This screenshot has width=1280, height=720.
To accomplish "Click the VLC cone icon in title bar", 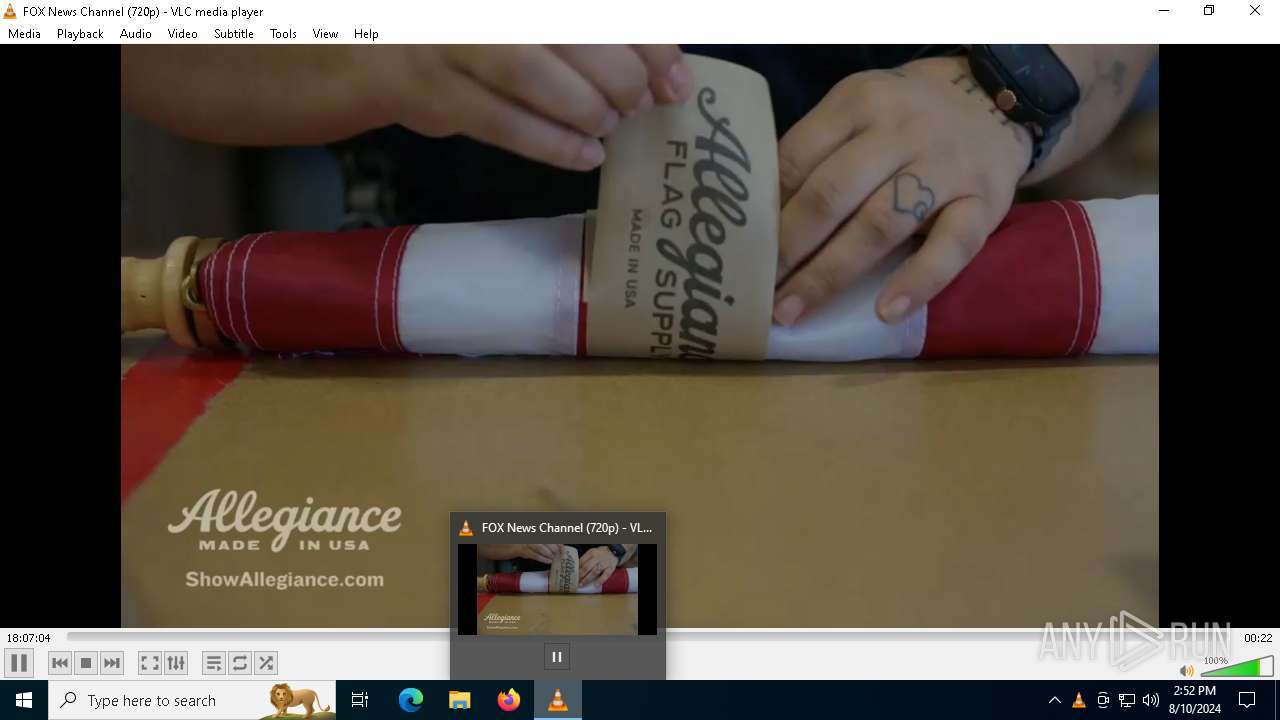I will pyautogui.click(x=10, y=12).
